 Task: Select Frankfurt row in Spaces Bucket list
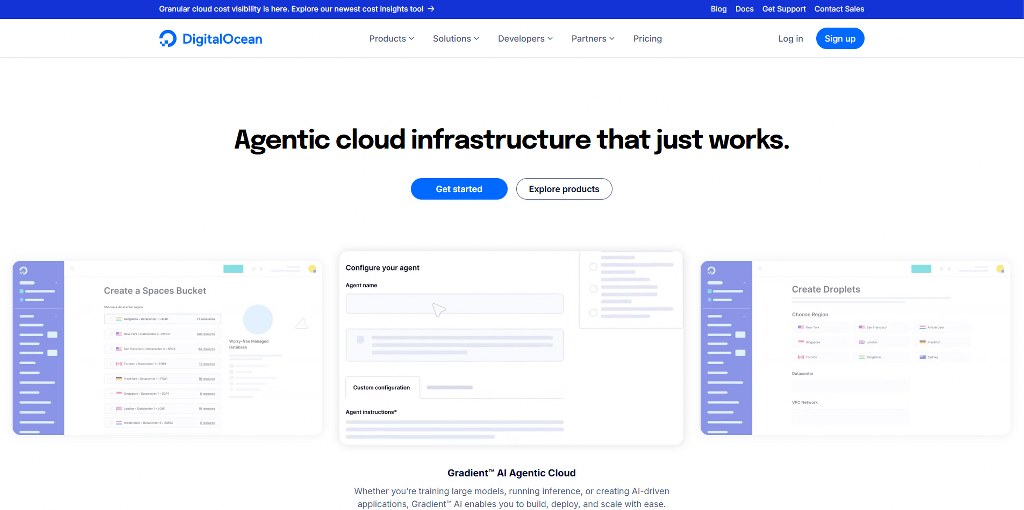pyautogui.click(x=163, y=379)
